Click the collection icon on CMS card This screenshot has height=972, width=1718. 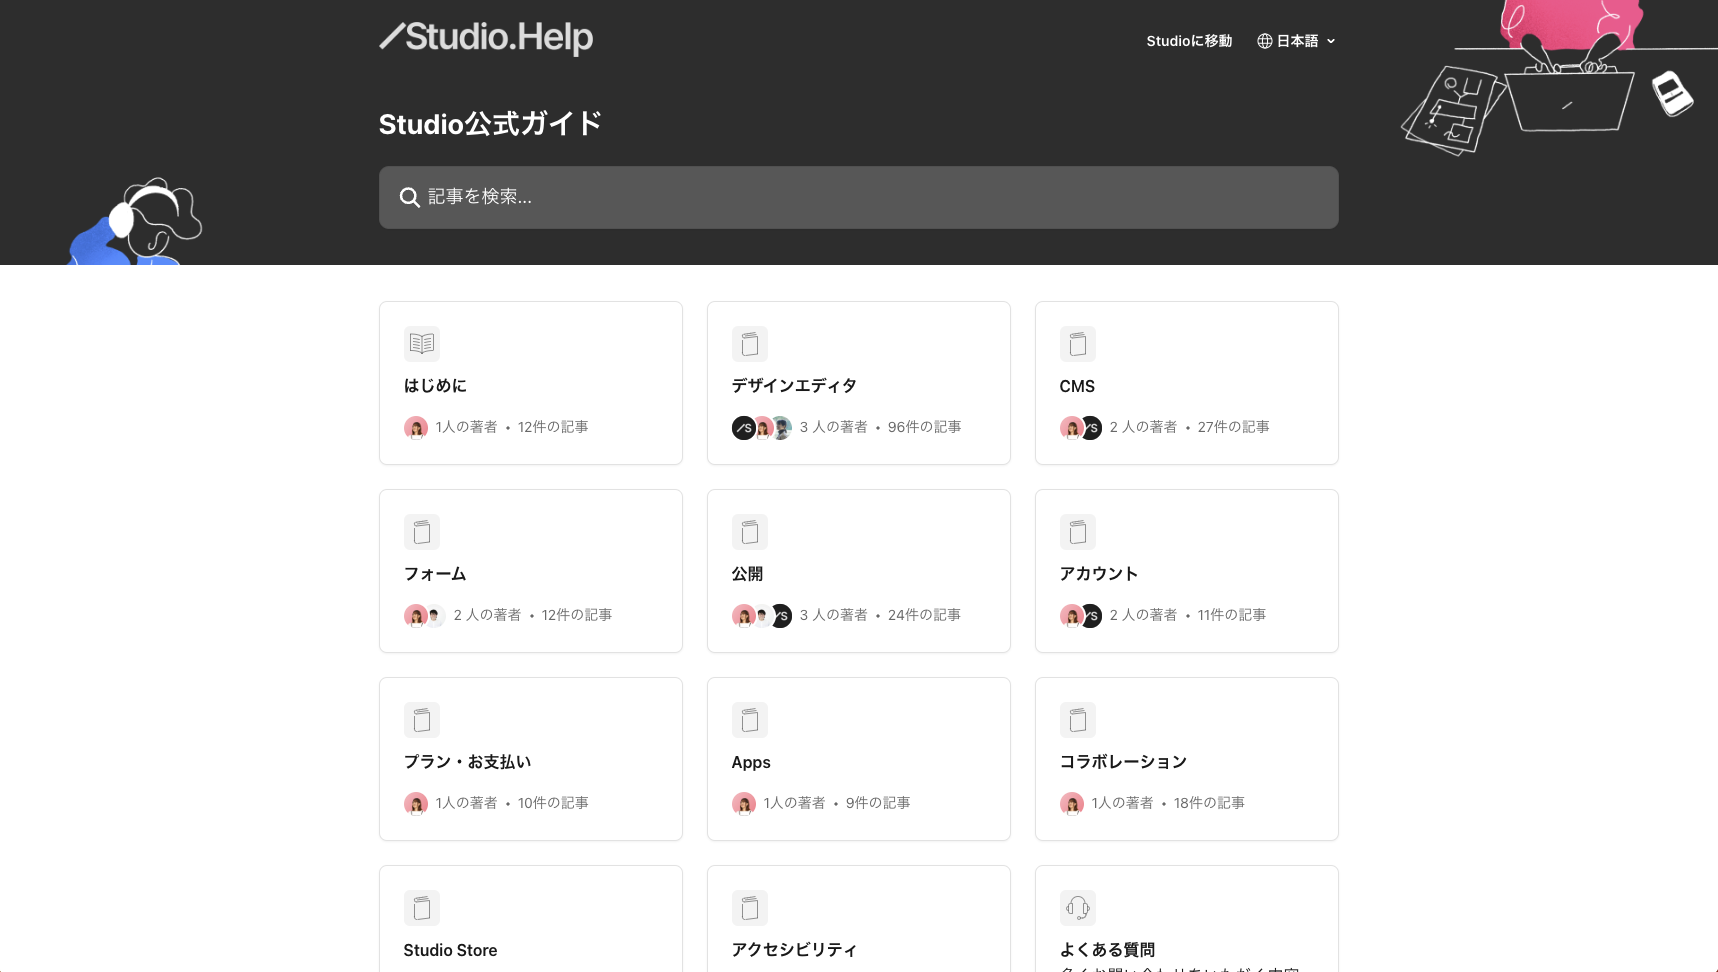tap(1078, 344)
